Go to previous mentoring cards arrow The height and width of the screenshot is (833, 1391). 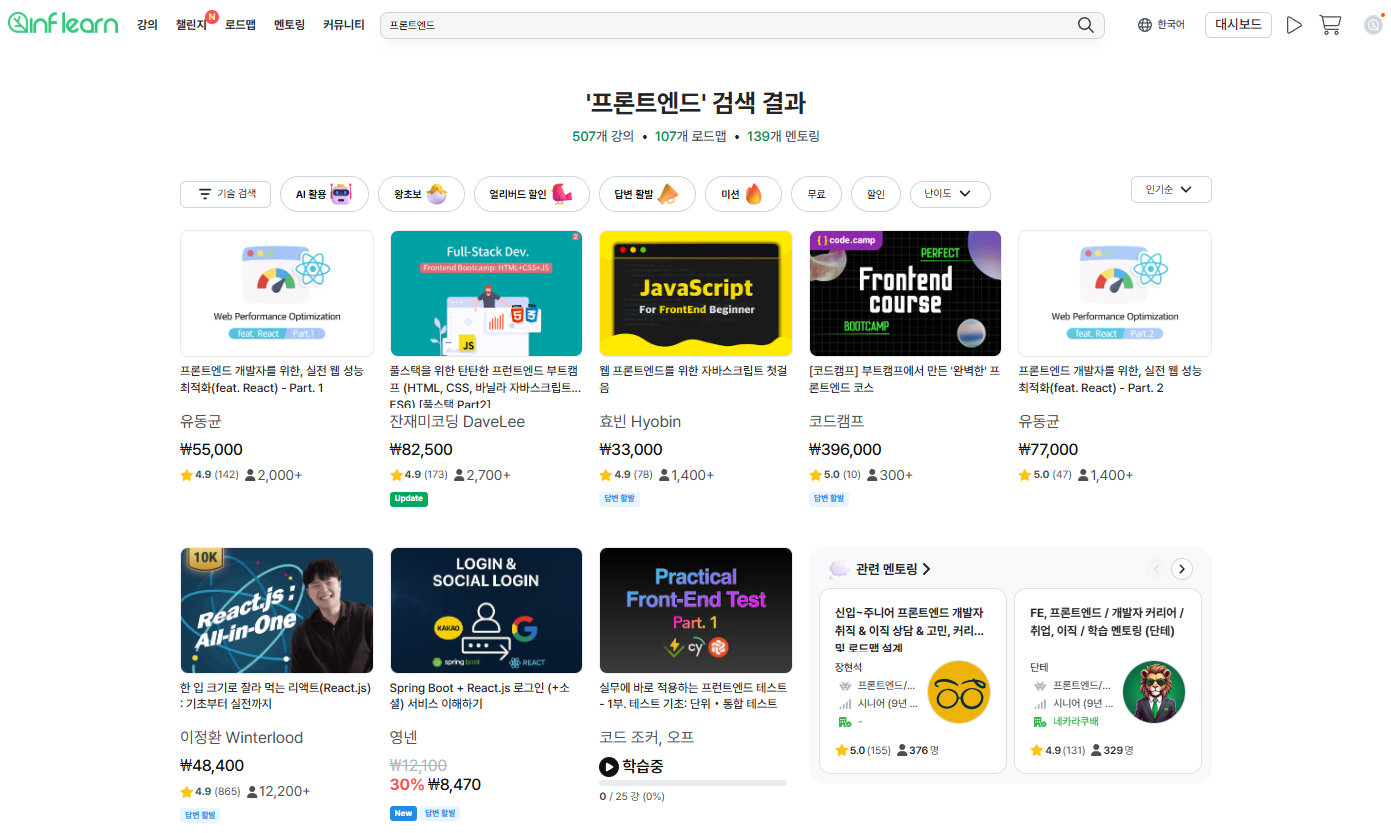(x=1156, y=569)
